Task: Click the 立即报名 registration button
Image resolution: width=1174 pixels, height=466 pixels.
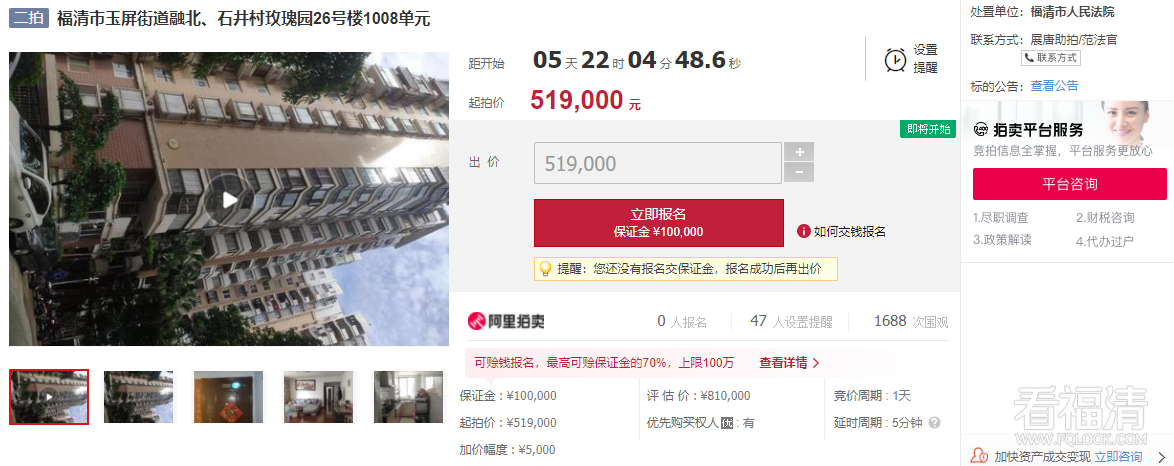Action: [659, 223]
